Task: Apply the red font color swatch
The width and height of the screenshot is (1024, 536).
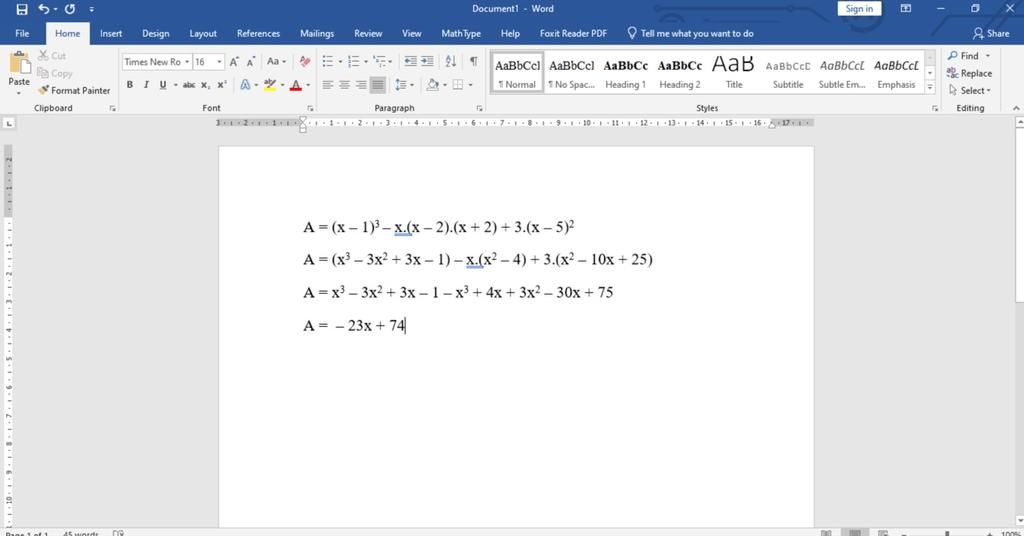Action: coord(296,85)
